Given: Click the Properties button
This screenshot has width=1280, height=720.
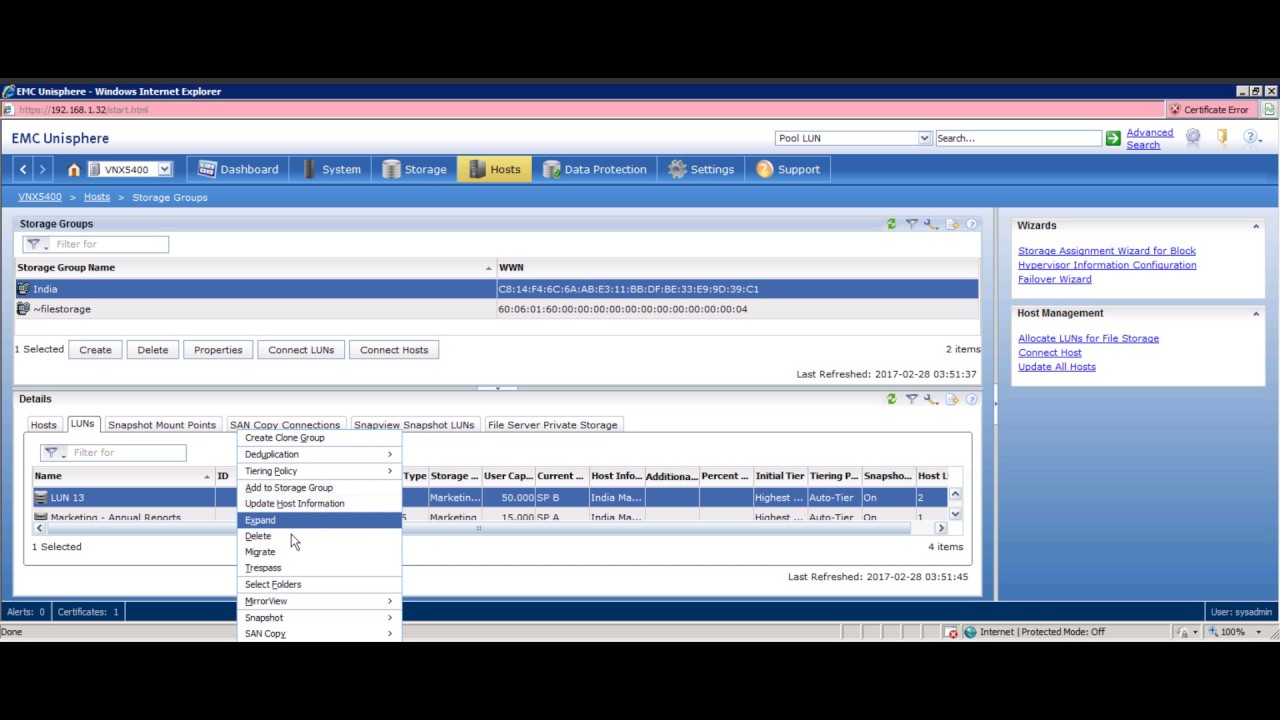Looking at the screenshot, I should 218,350.
